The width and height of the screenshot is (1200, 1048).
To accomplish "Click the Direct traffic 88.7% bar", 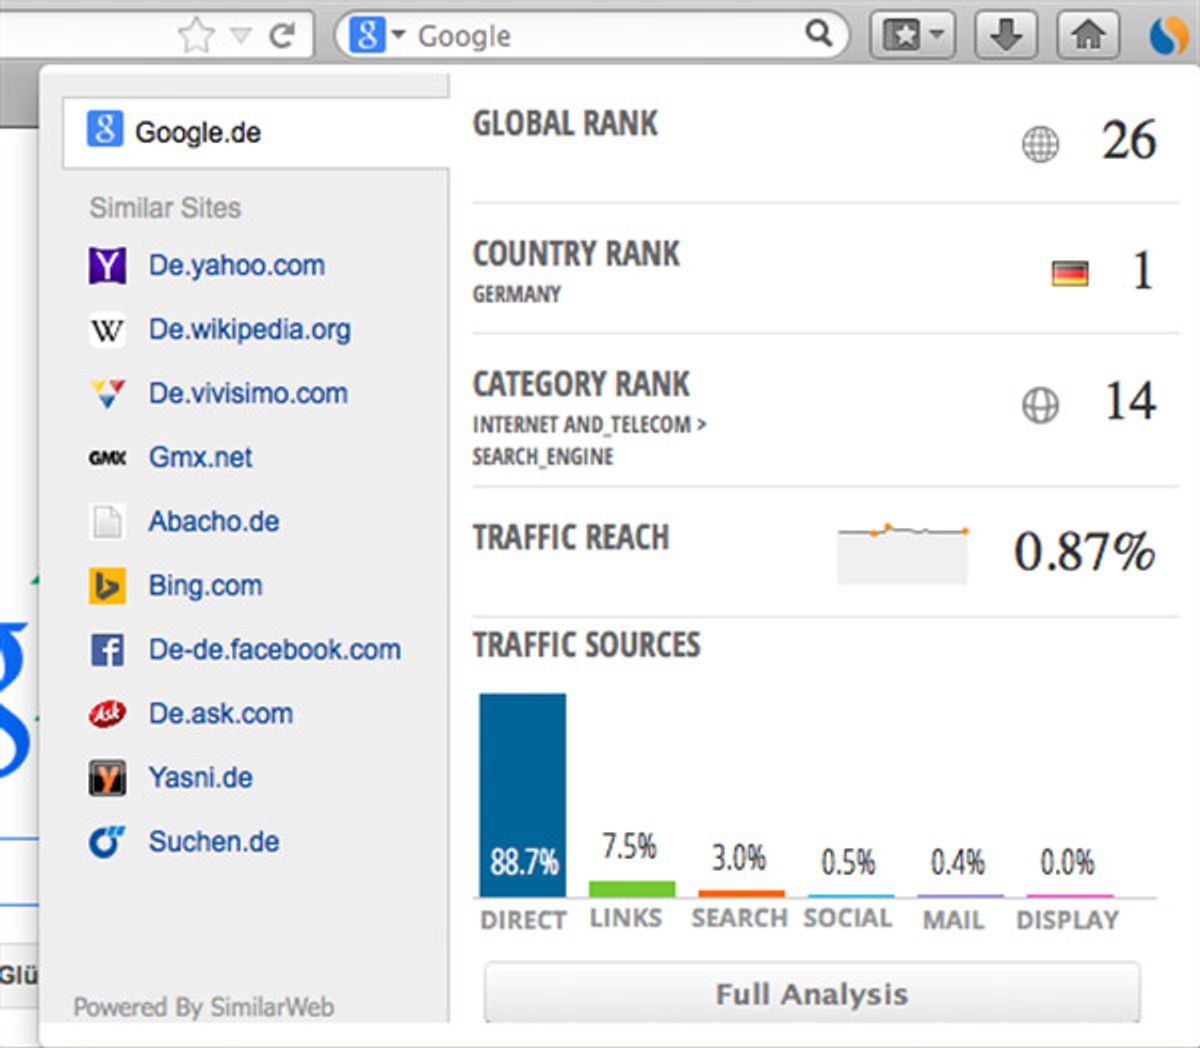I will [523, 795].
